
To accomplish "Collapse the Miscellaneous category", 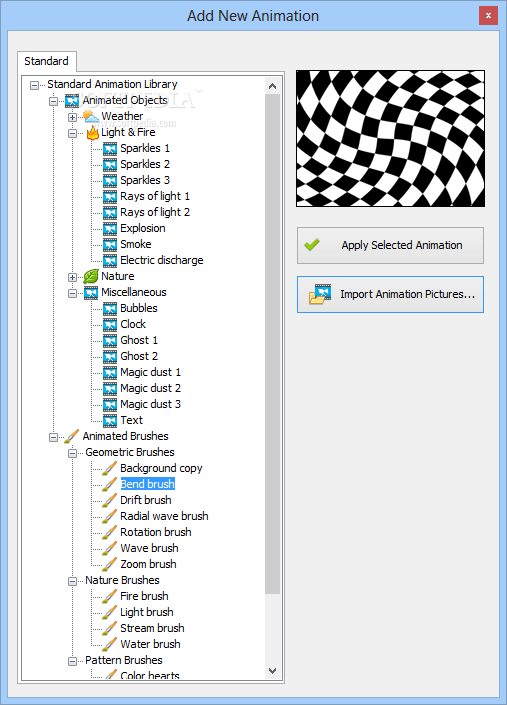I will pyautogui.click(x=72, y=293).
